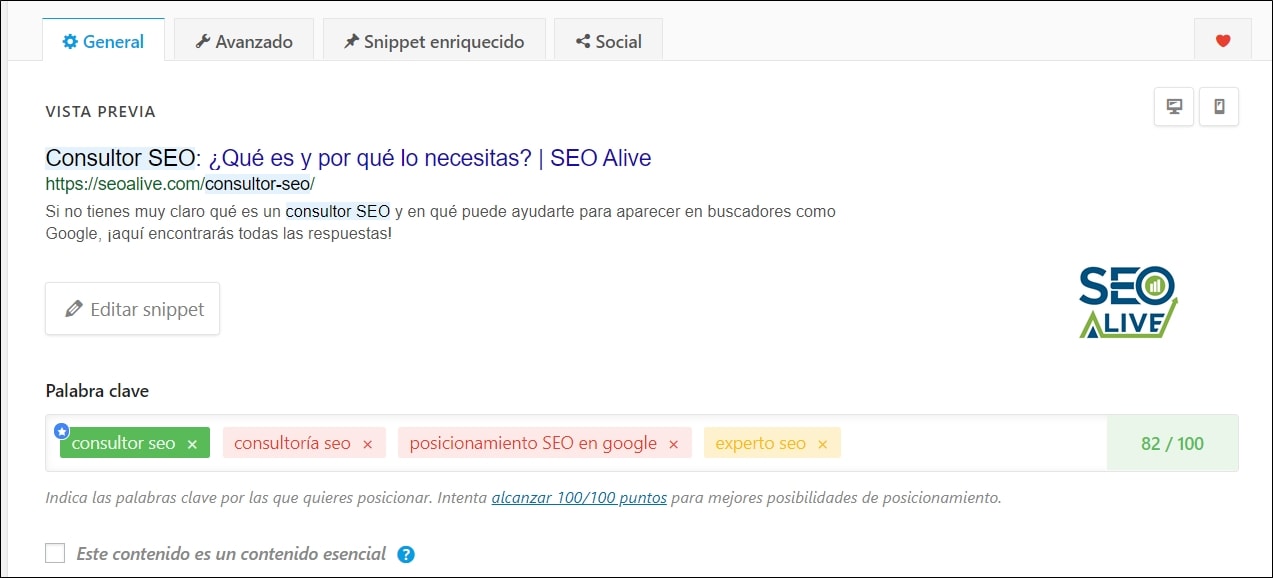The image size is (1273, 578).
Task: Select the General tab
Action: pyautogui.click(x=104, y=41)
